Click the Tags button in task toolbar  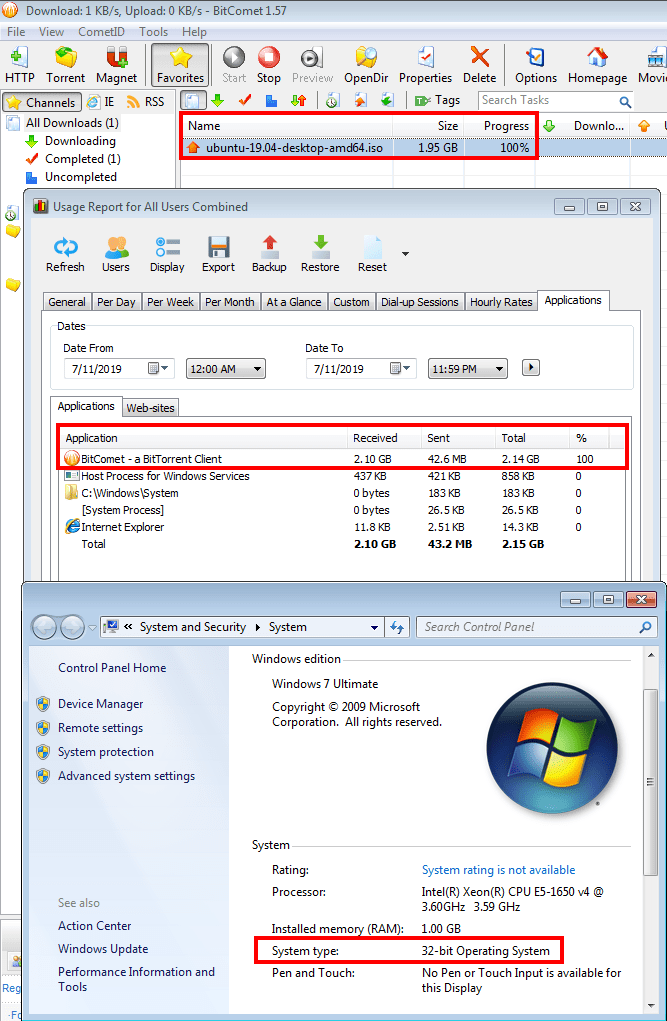(x=438, y=100)
